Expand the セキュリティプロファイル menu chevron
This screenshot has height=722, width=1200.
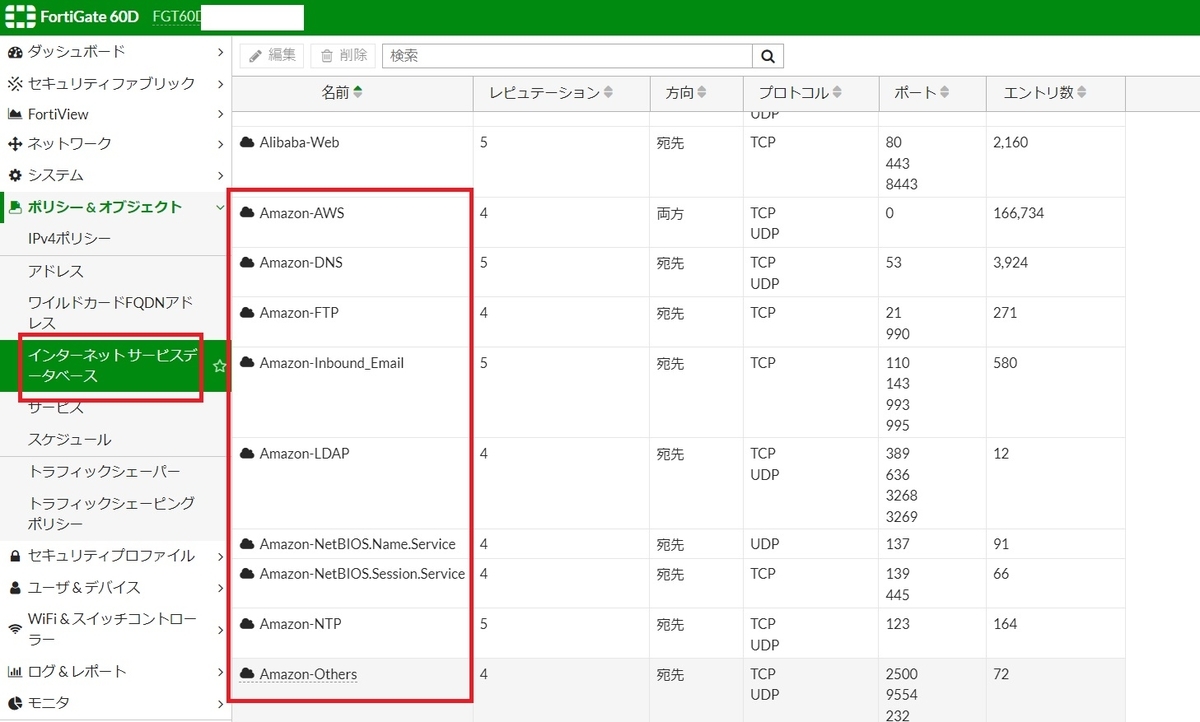point(220,556)
